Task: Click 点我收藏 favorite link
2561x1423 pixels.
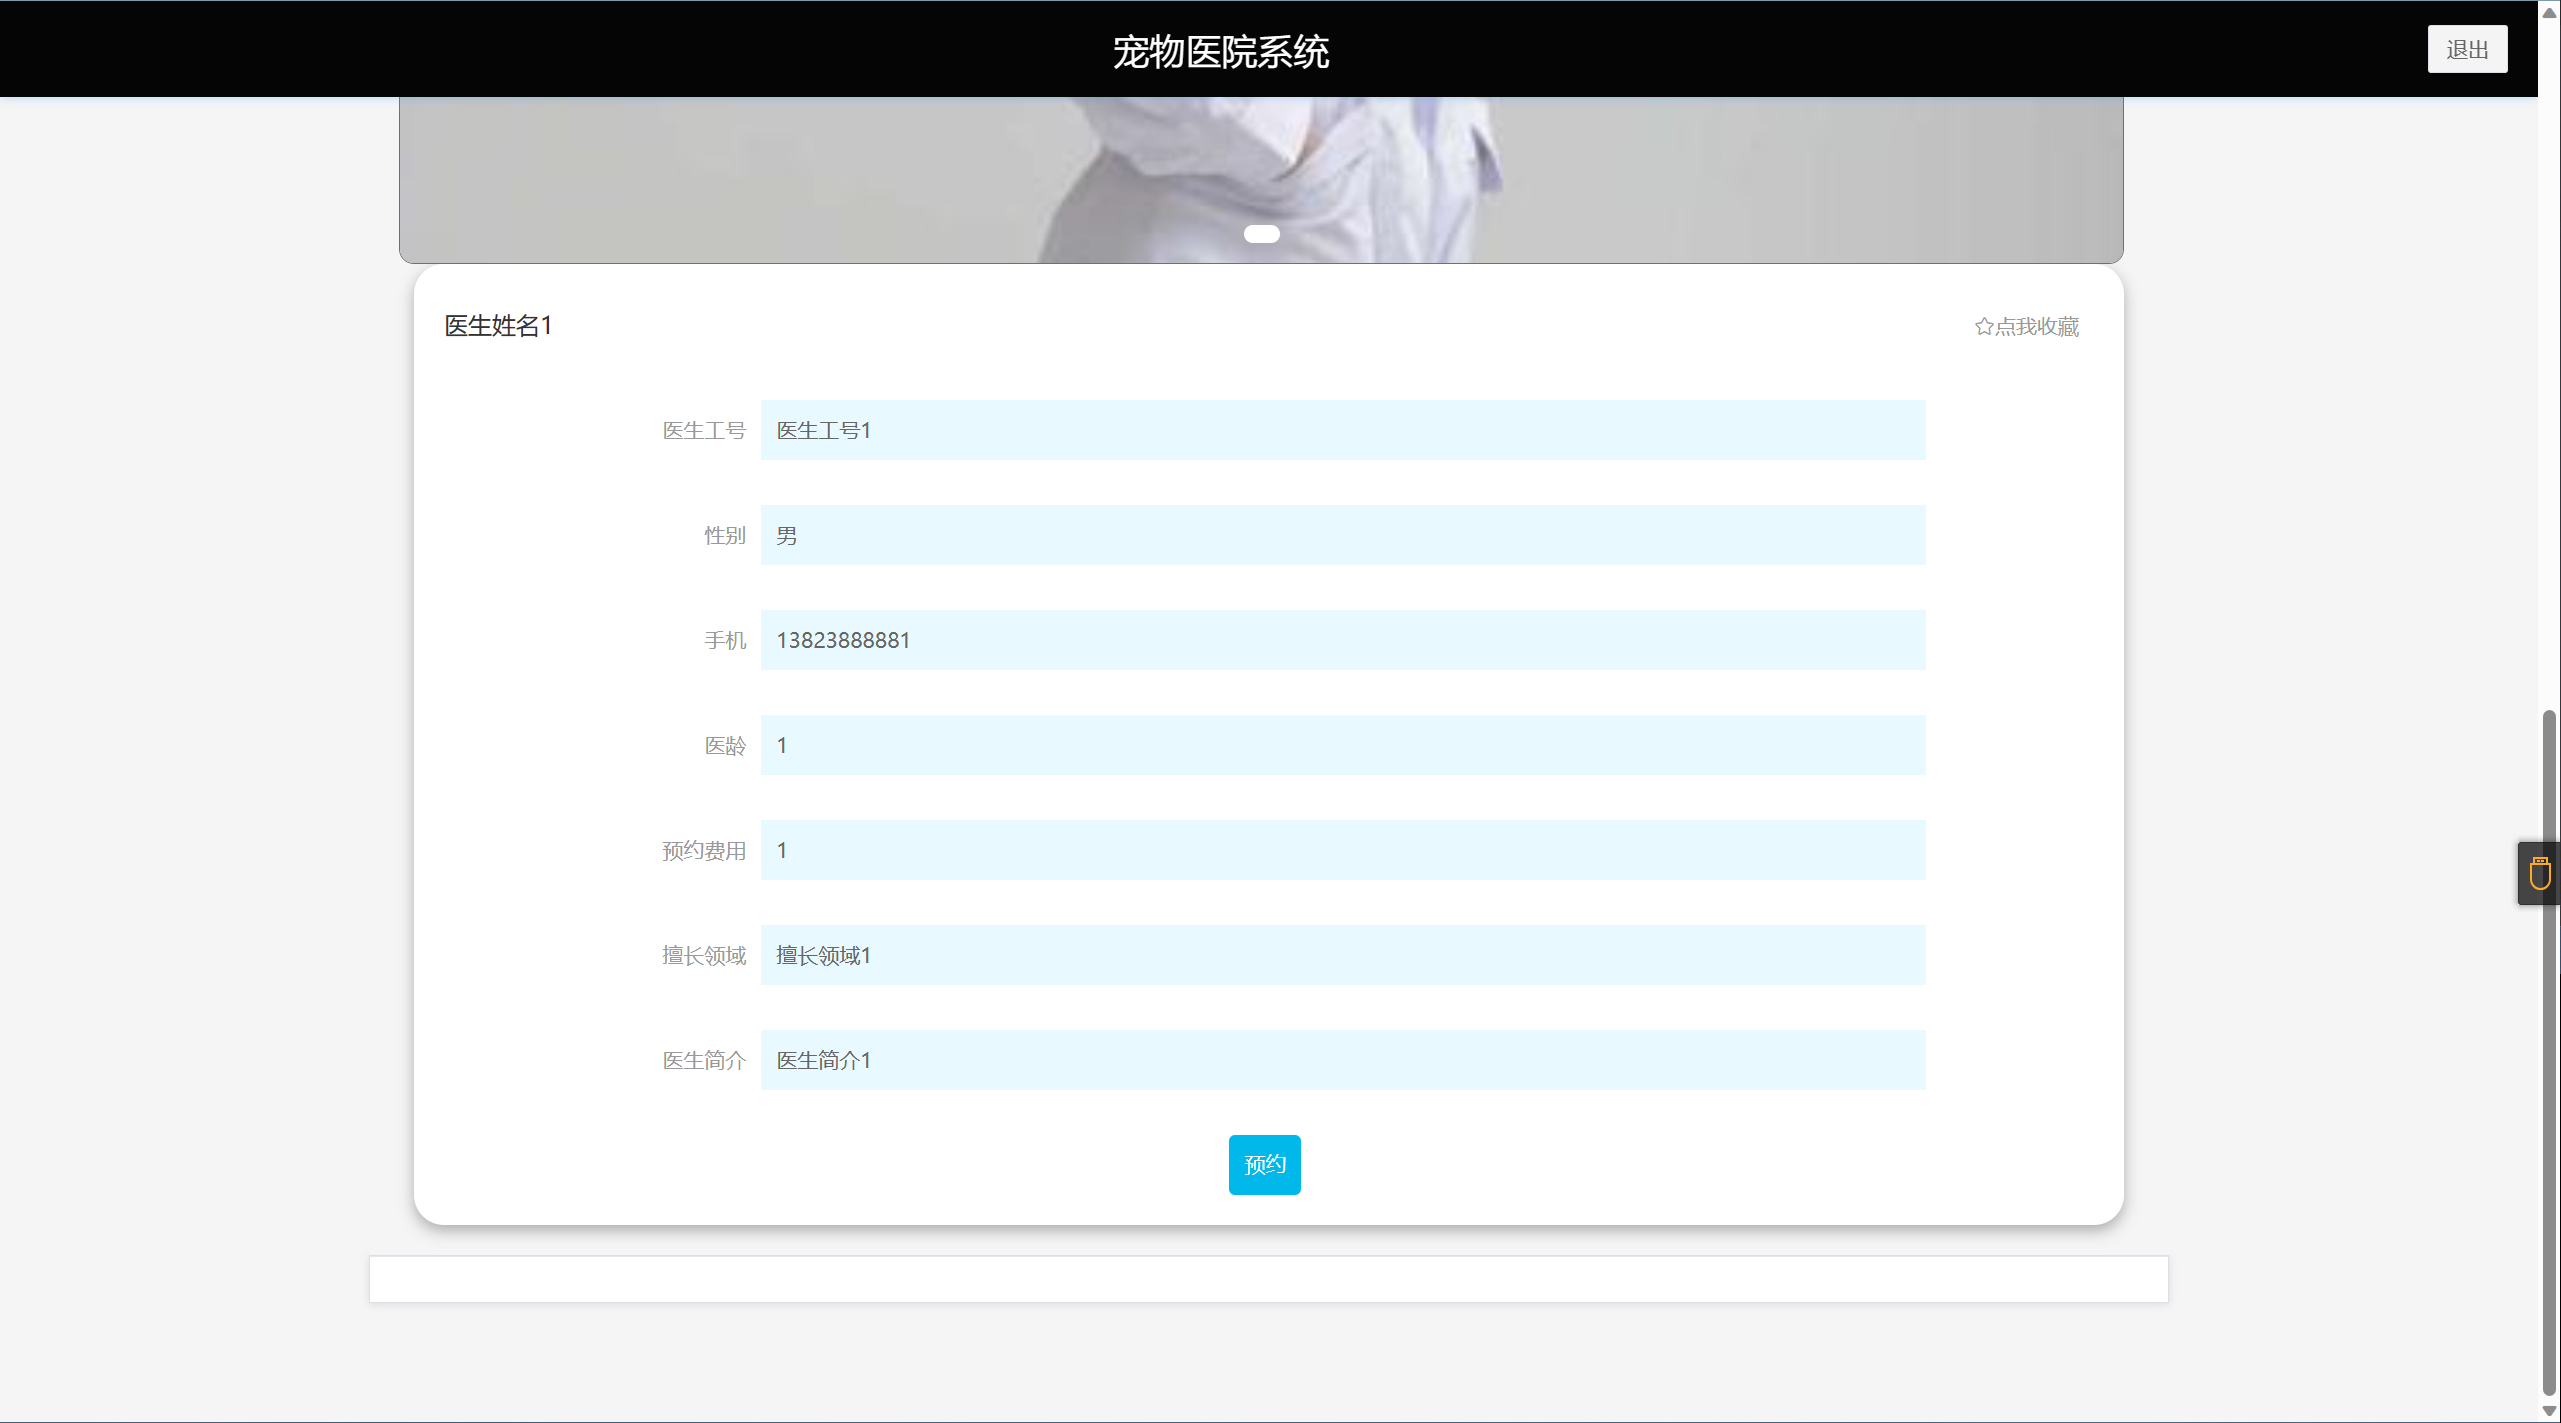Action: pyautogui.click(x=2037, y=327)
